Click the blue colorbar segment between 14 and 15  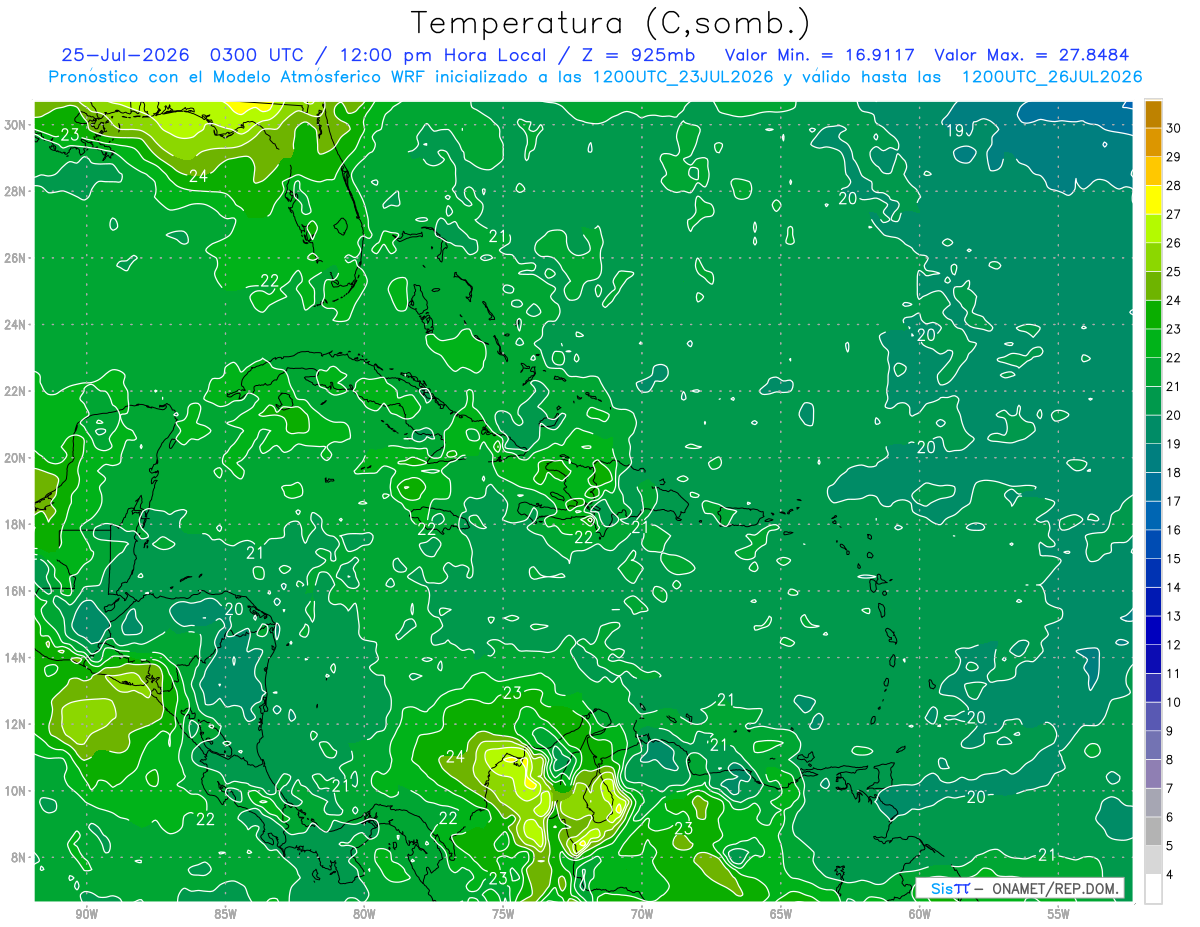tap(1153, 573)
